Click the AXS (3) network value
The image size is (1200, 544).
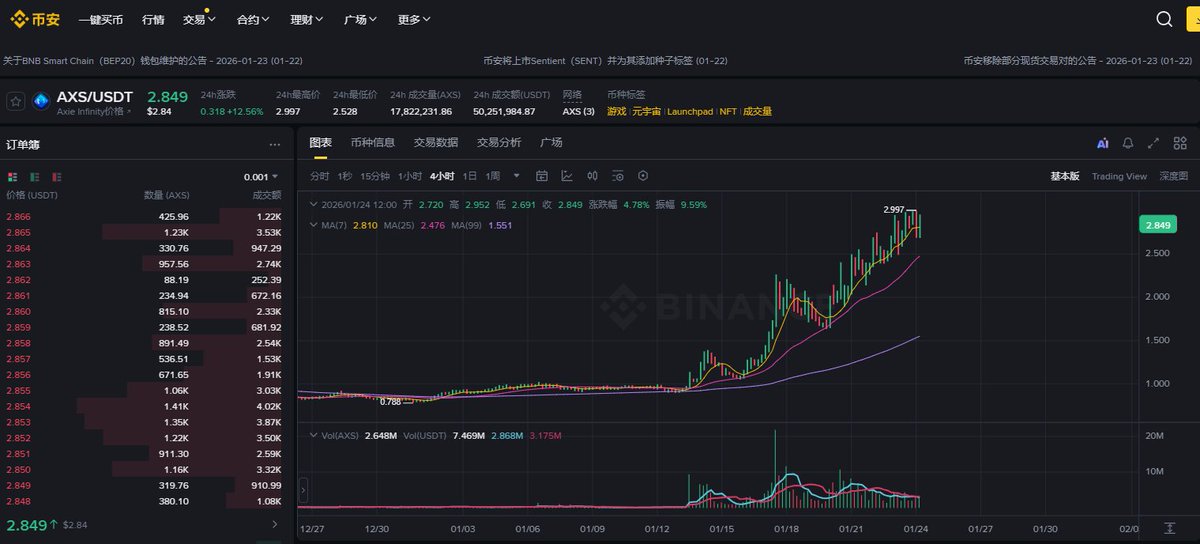(578, 111)
